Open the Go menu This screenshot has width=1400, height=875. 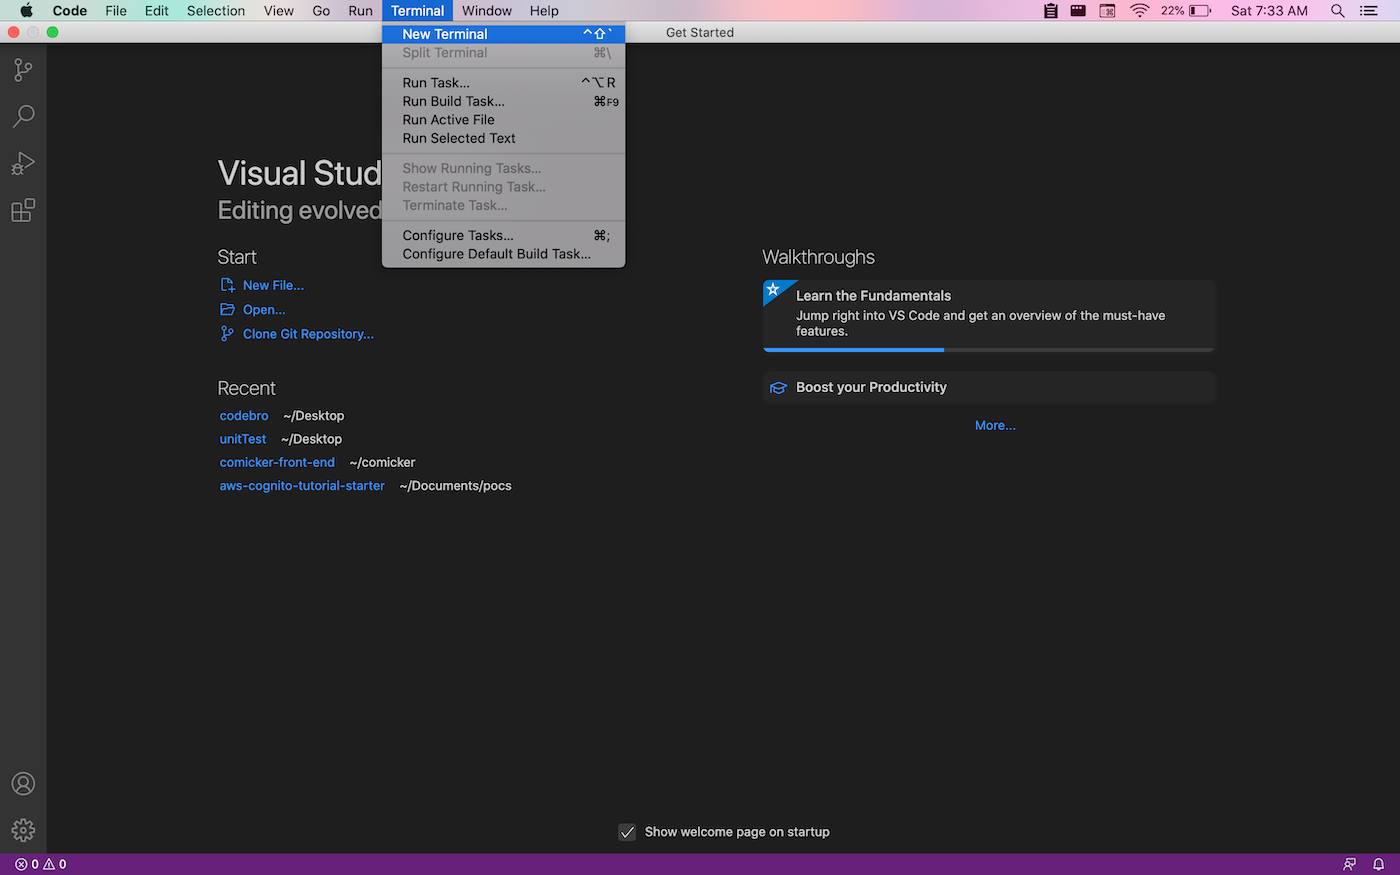pyautogui.click(x=321, y=11)
